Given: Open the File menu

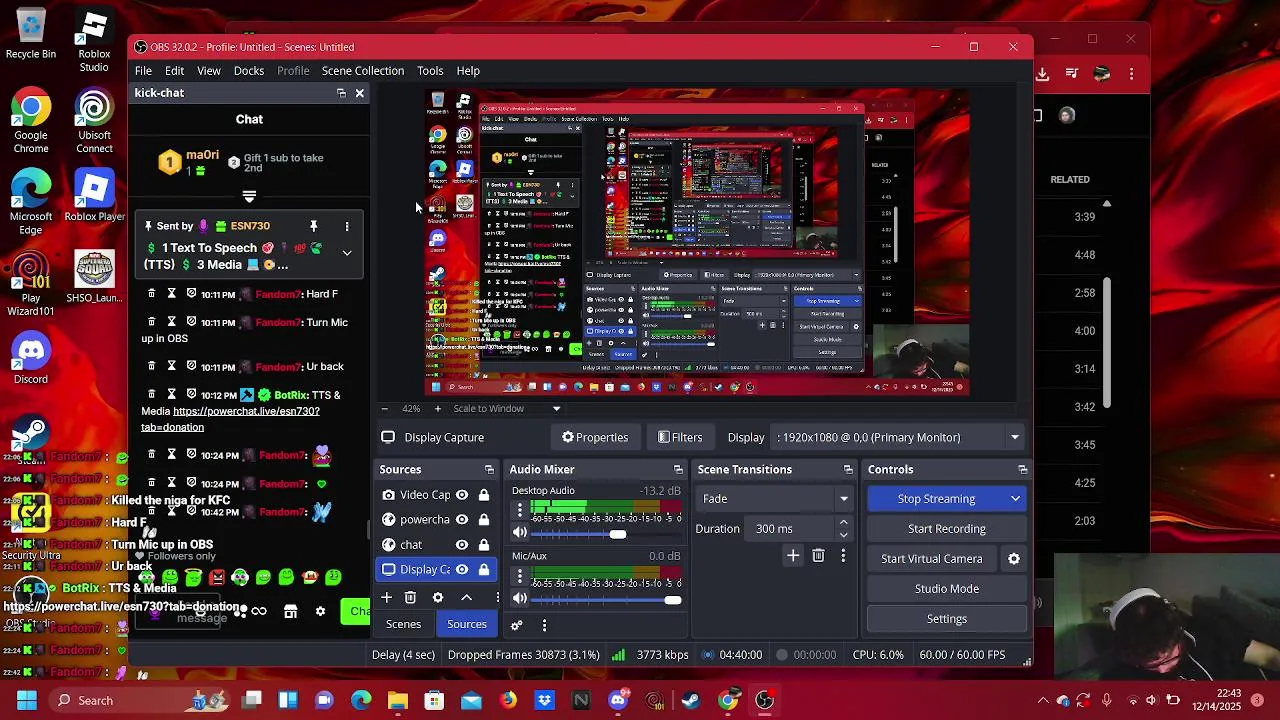Looking at the screenshot, I should pos(143,71).
